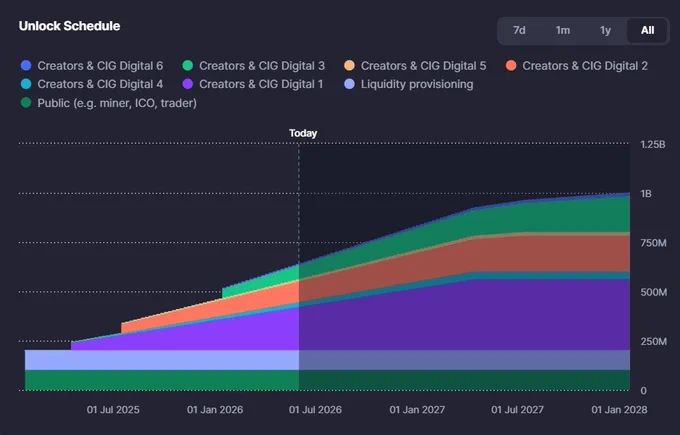
Task: Toggle the Creators & CIG Digital 3 legend dot
Action: pos(188,65)
